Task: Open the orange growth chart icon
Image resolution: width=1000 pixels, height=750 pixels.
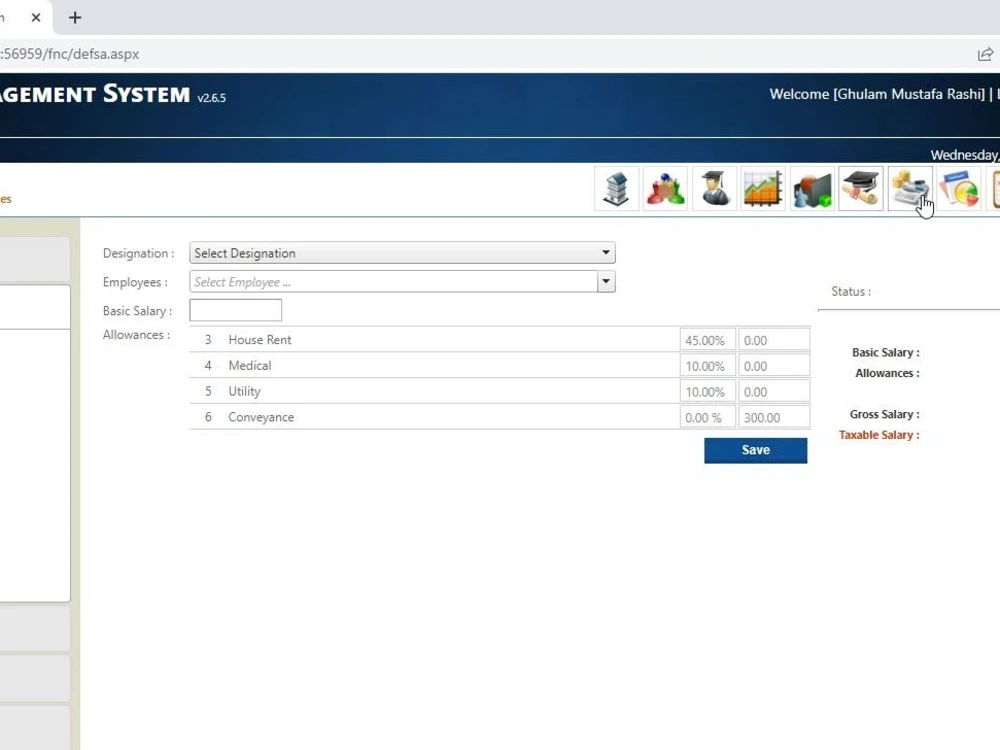Action: 763,189
